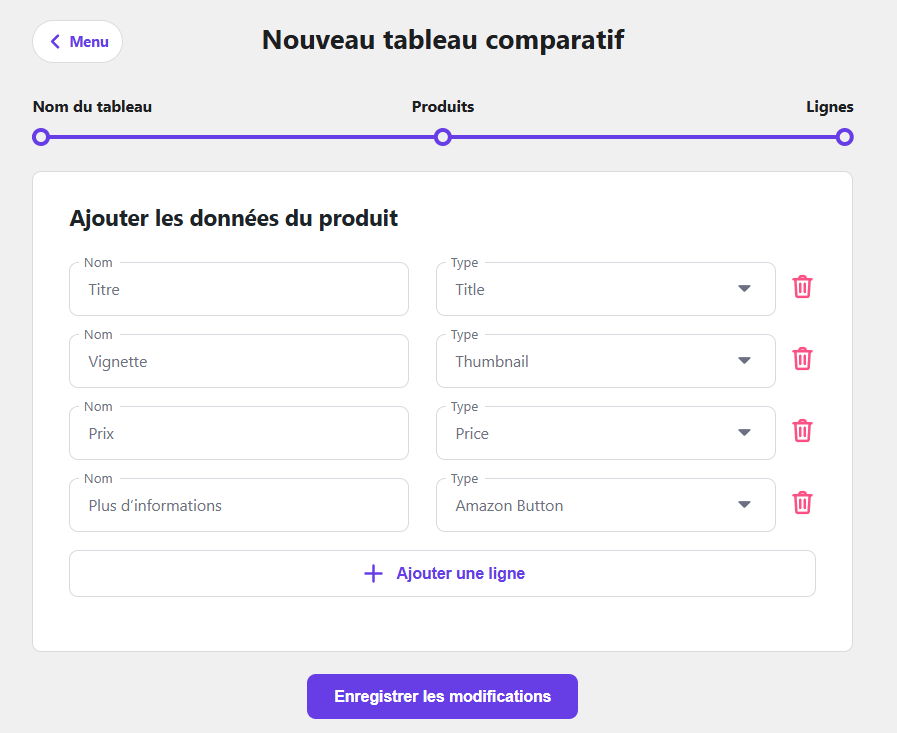Click the Lignes marker on the progress bar

[845, 137]
